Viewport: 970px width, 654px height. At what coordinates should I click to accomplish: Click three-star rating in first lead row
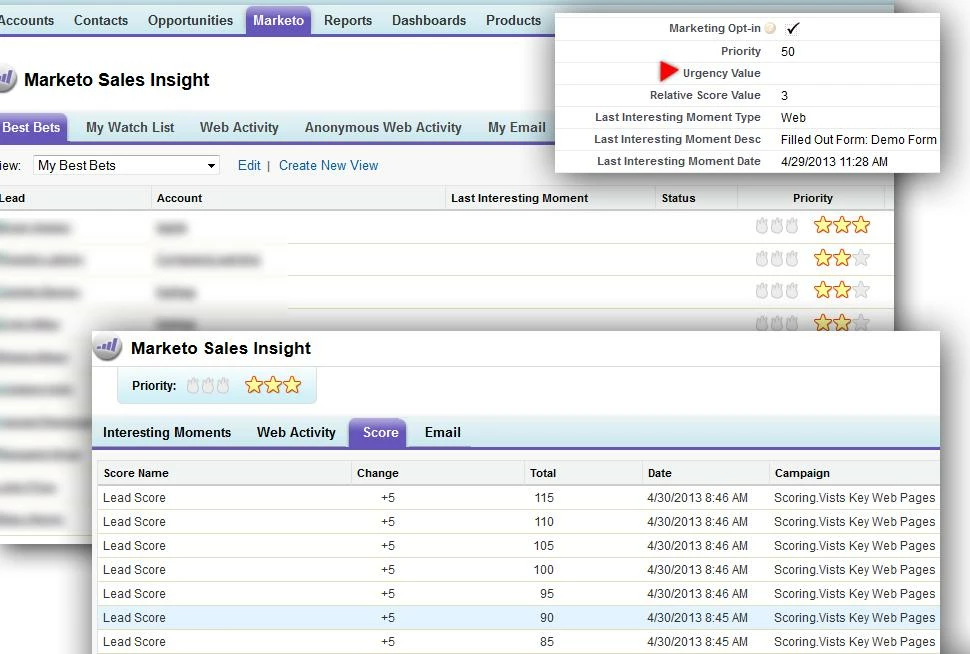(x=841, y=225)
